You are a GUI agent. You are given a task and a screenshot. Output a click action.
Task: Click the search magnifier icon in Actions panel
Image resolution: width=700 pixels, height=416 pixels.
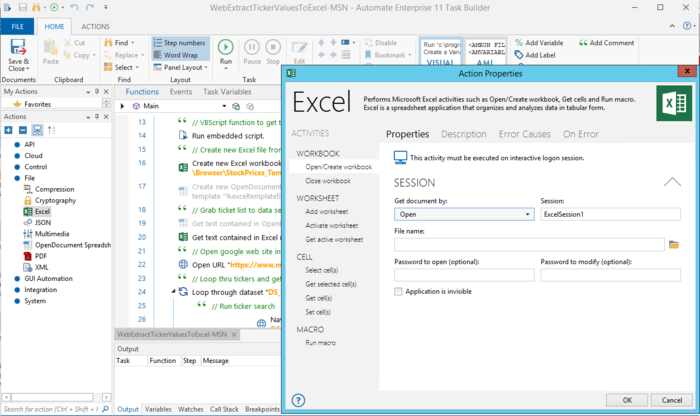(x=105, y=409)
